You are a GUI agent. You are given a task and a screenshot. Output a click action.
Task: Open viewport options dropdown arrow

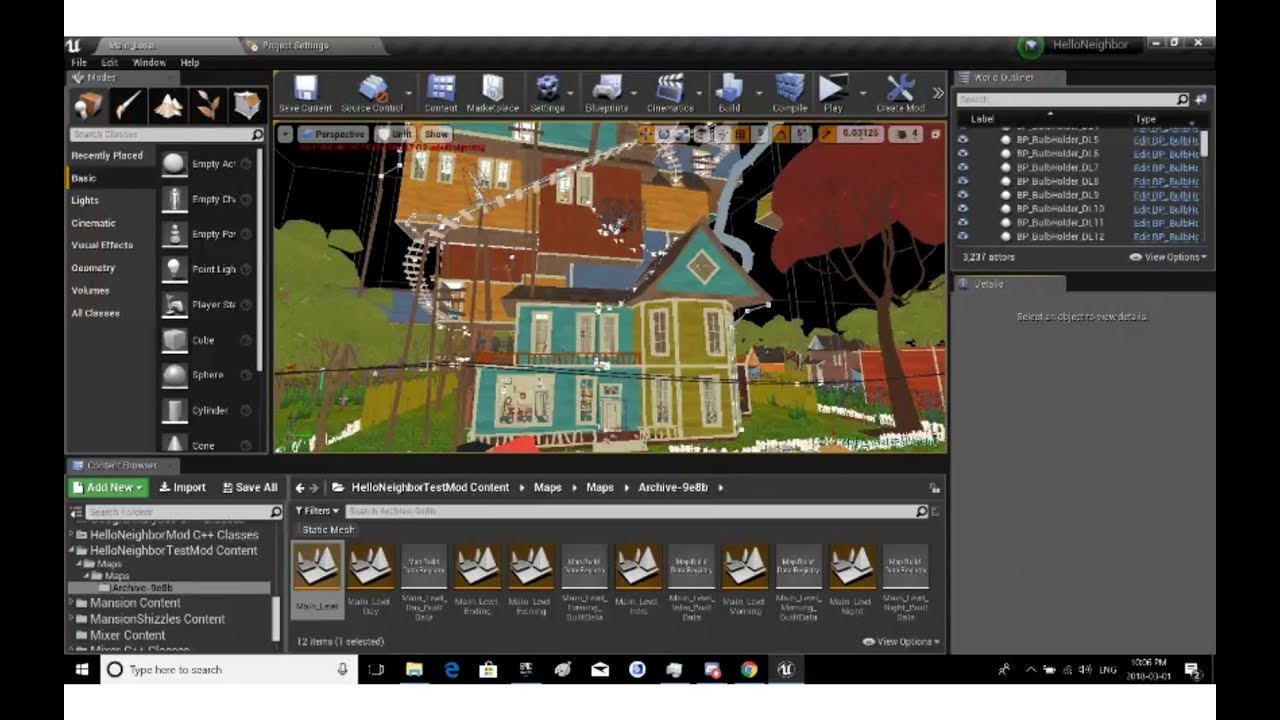click(x=285, y=134)
